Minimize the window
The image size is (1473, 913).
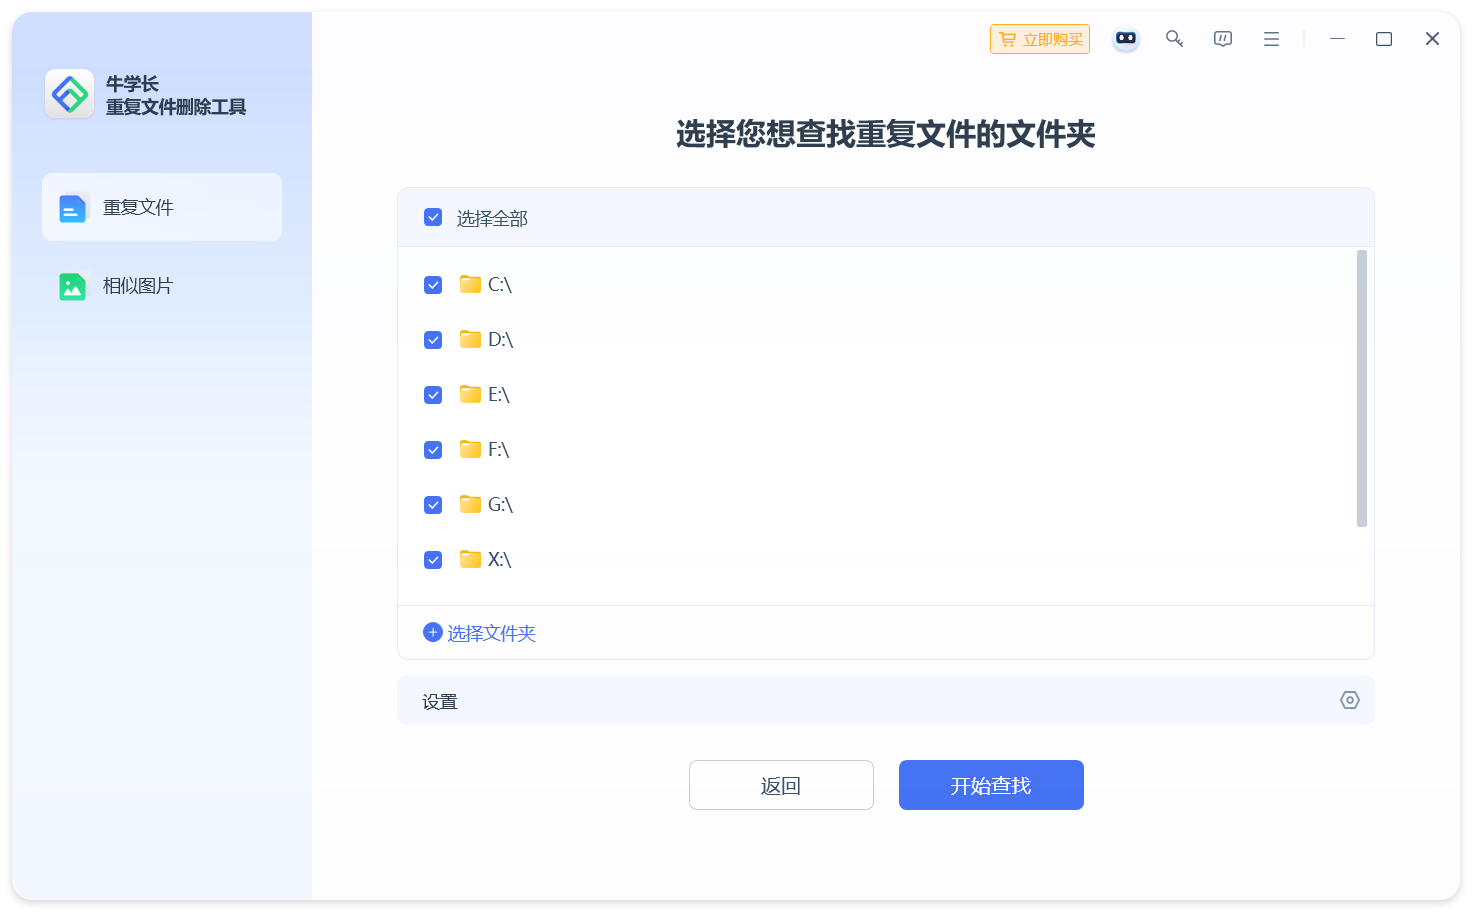point(1337,39)
